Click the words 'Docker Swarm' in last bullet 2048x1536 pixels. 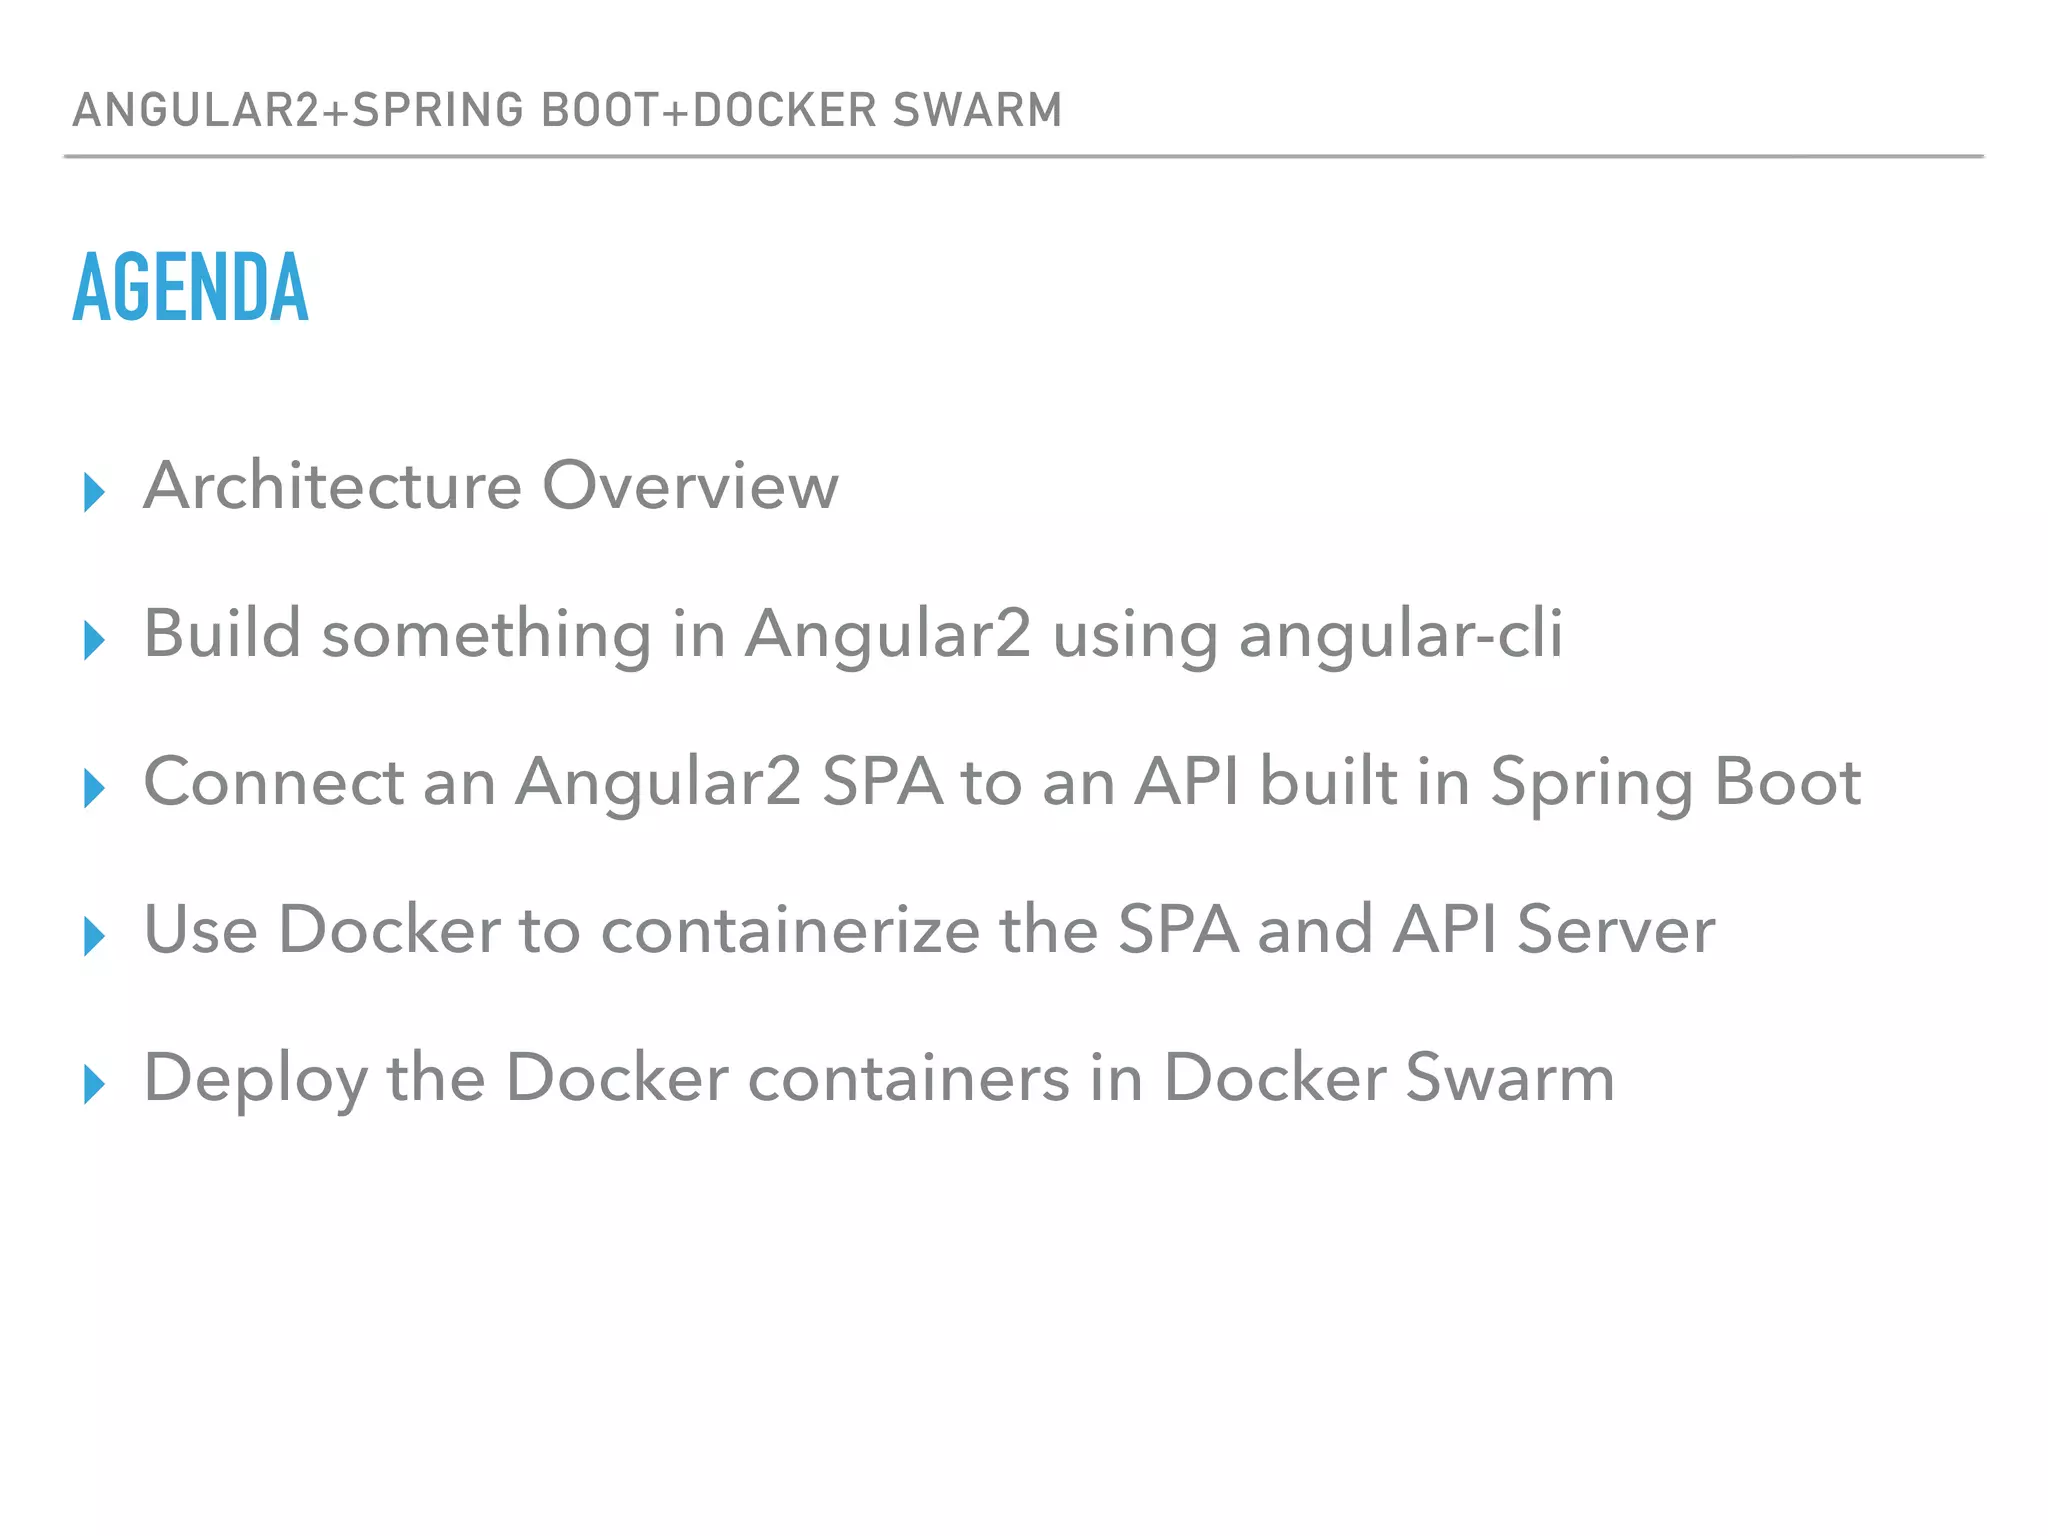click(1389, 1079)
